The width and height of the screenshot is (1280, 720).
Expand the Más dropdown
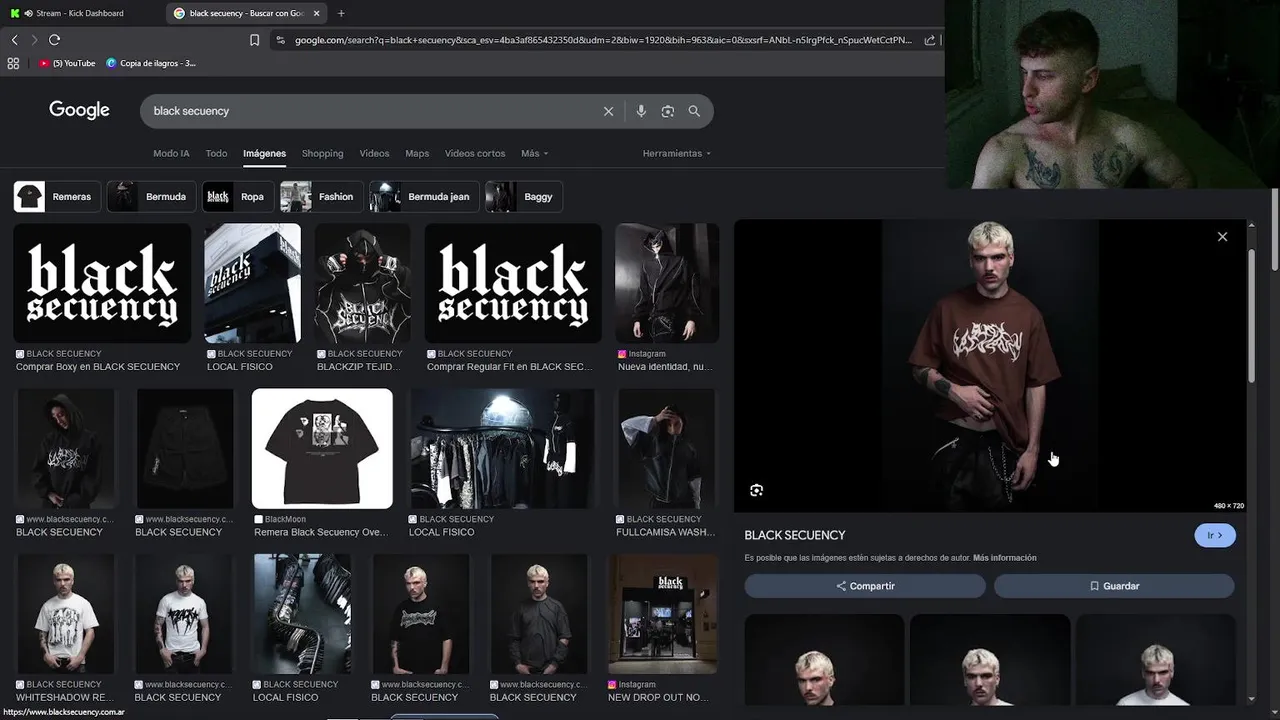pos(534,153)
